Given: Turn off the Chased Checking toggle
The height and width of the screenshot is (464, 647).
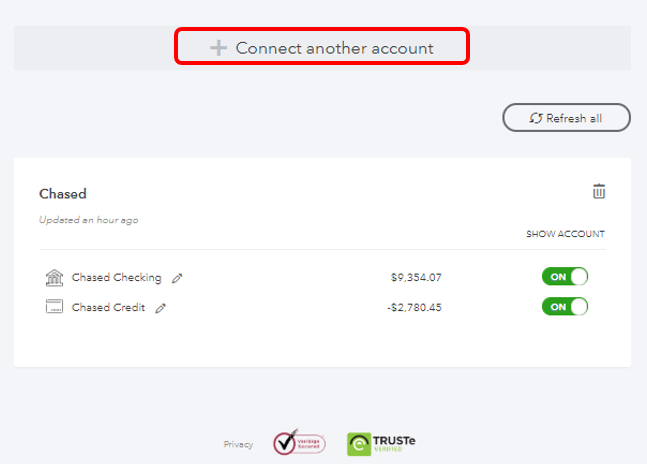Looking at the screenshot, I should [x=565, y=277].
